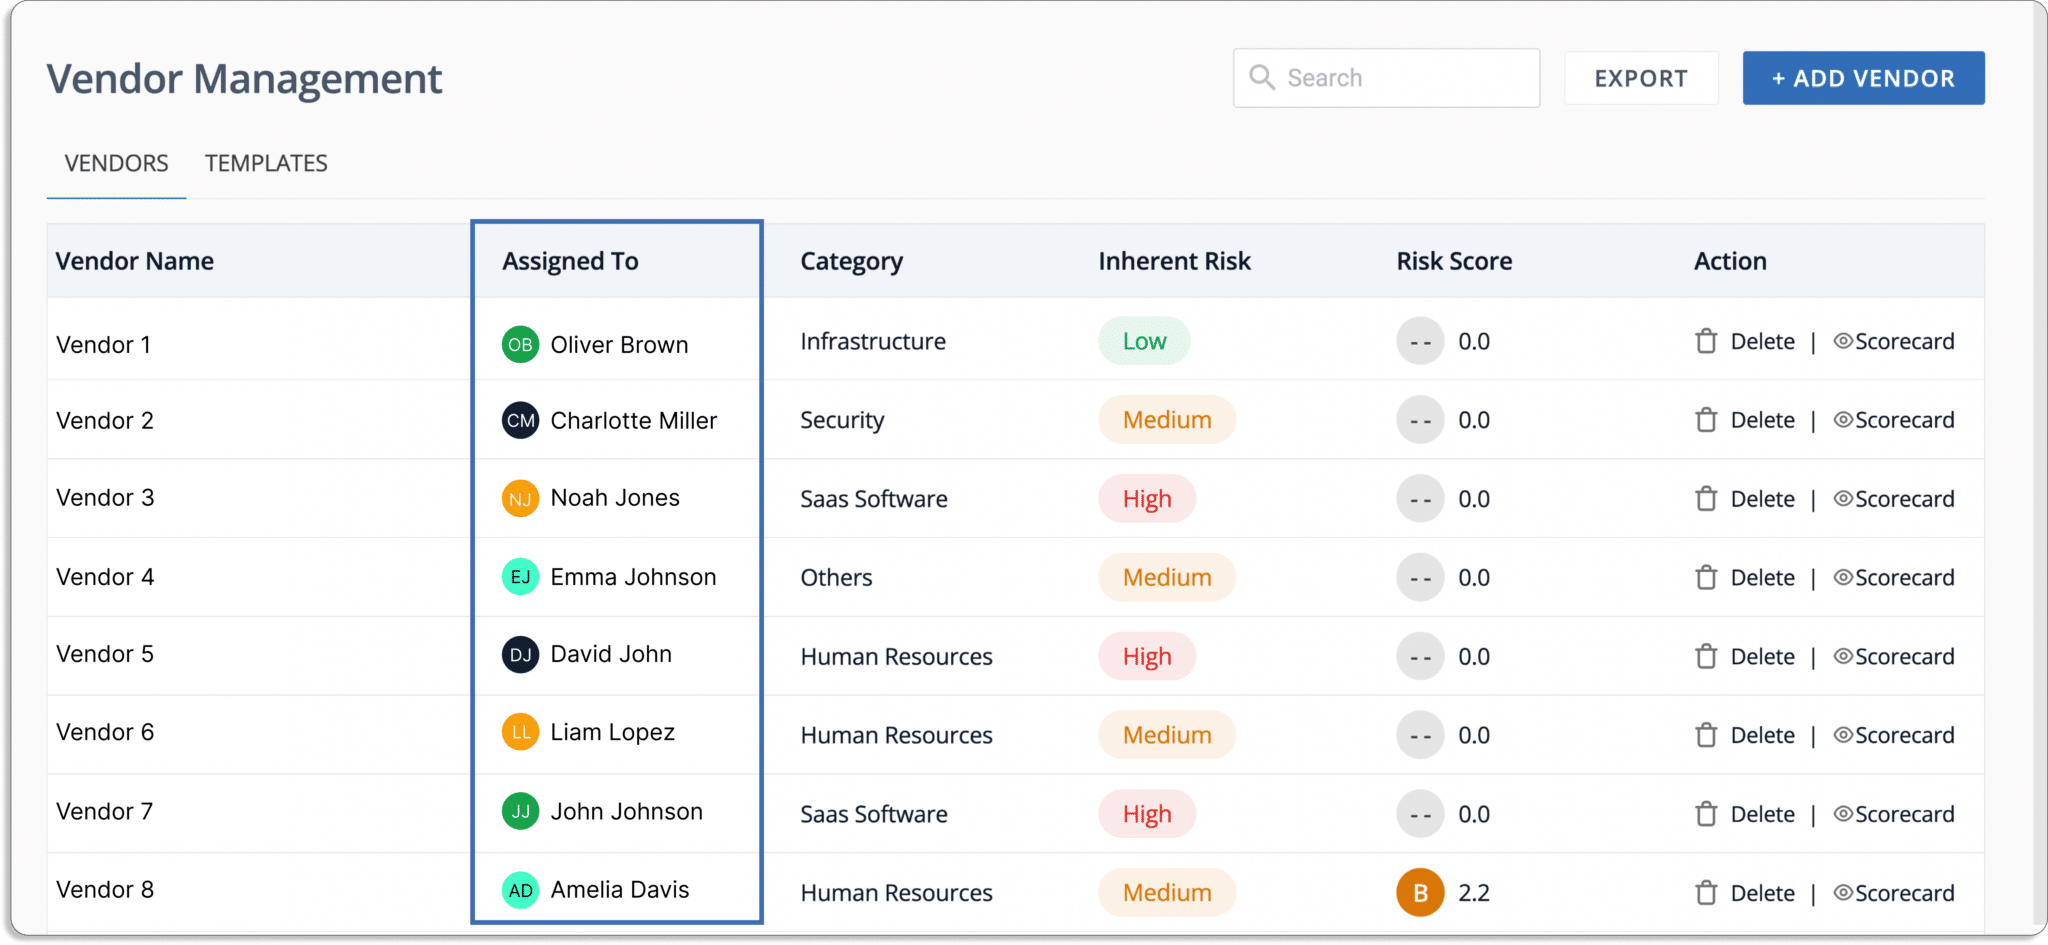This screenshot has height=945, width=2048.
Task: Click the Low risk badge for Vendor 1
Action: click(1144, 341)
